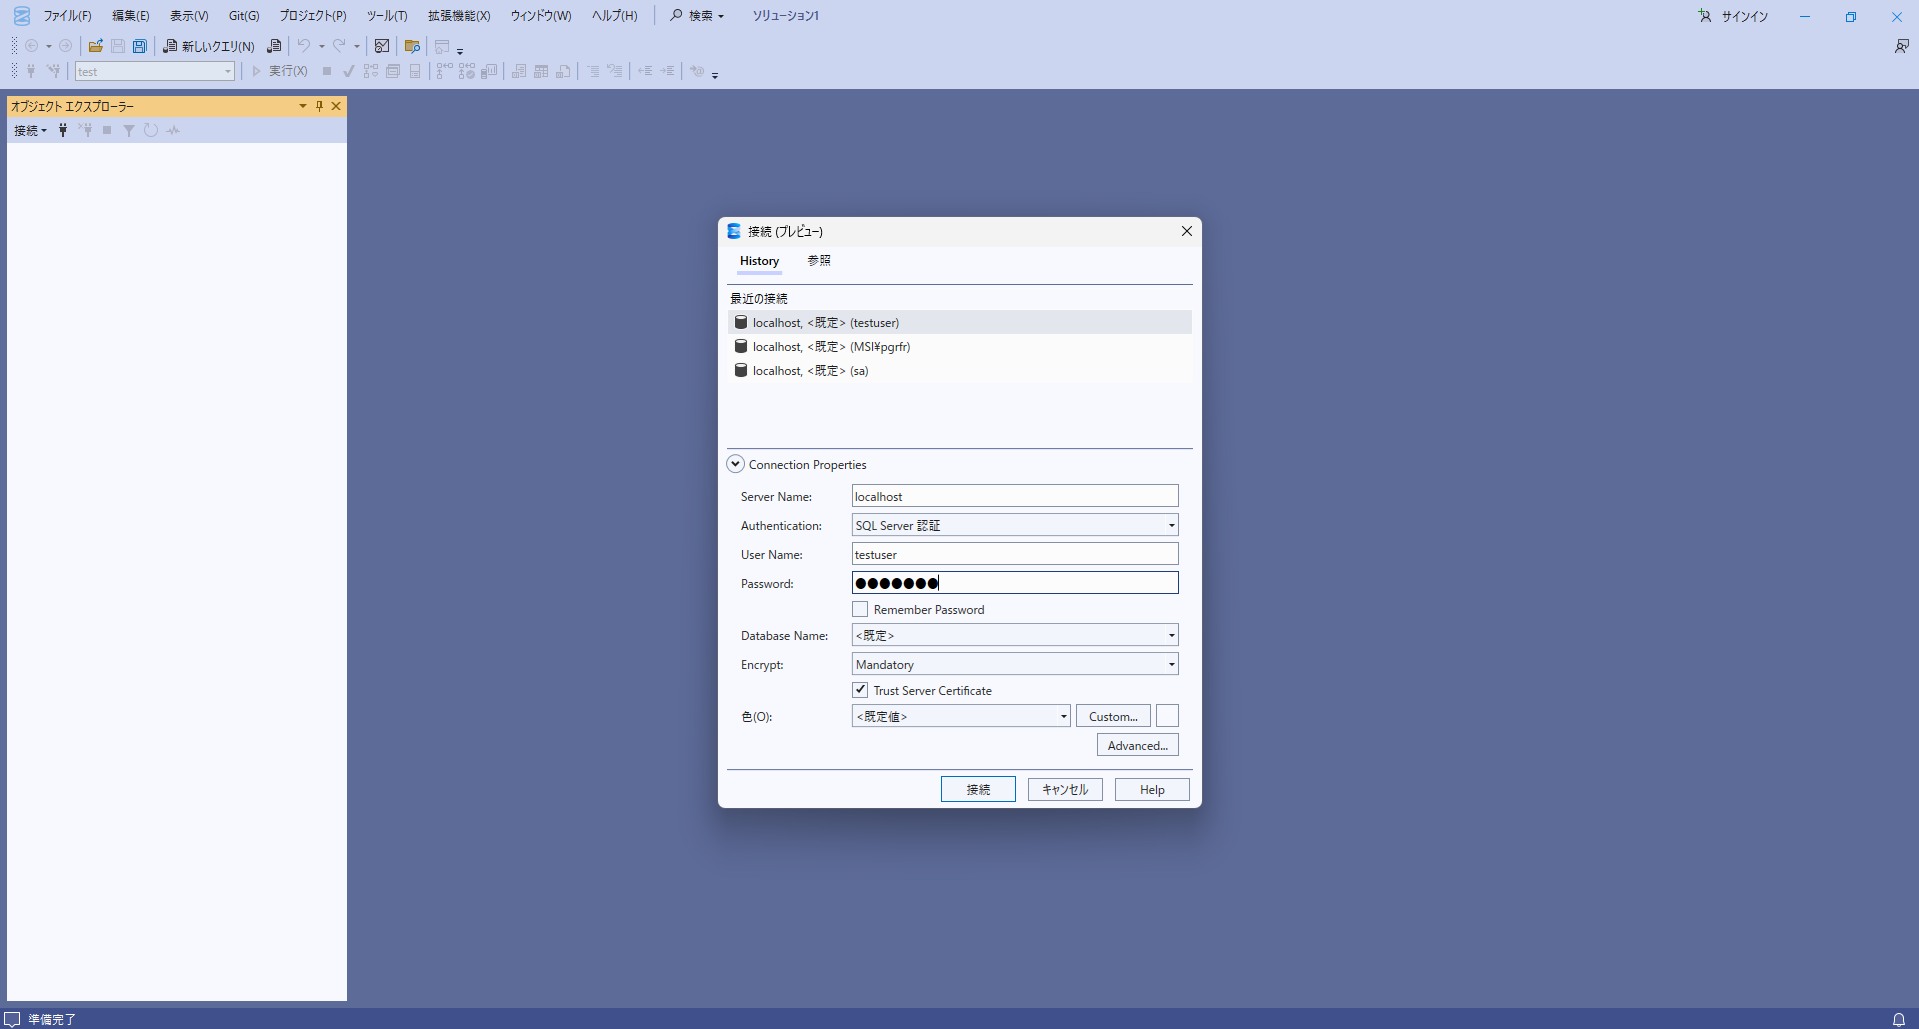Click the connect plug icon in Object Explorer

[x=62, y=130]
